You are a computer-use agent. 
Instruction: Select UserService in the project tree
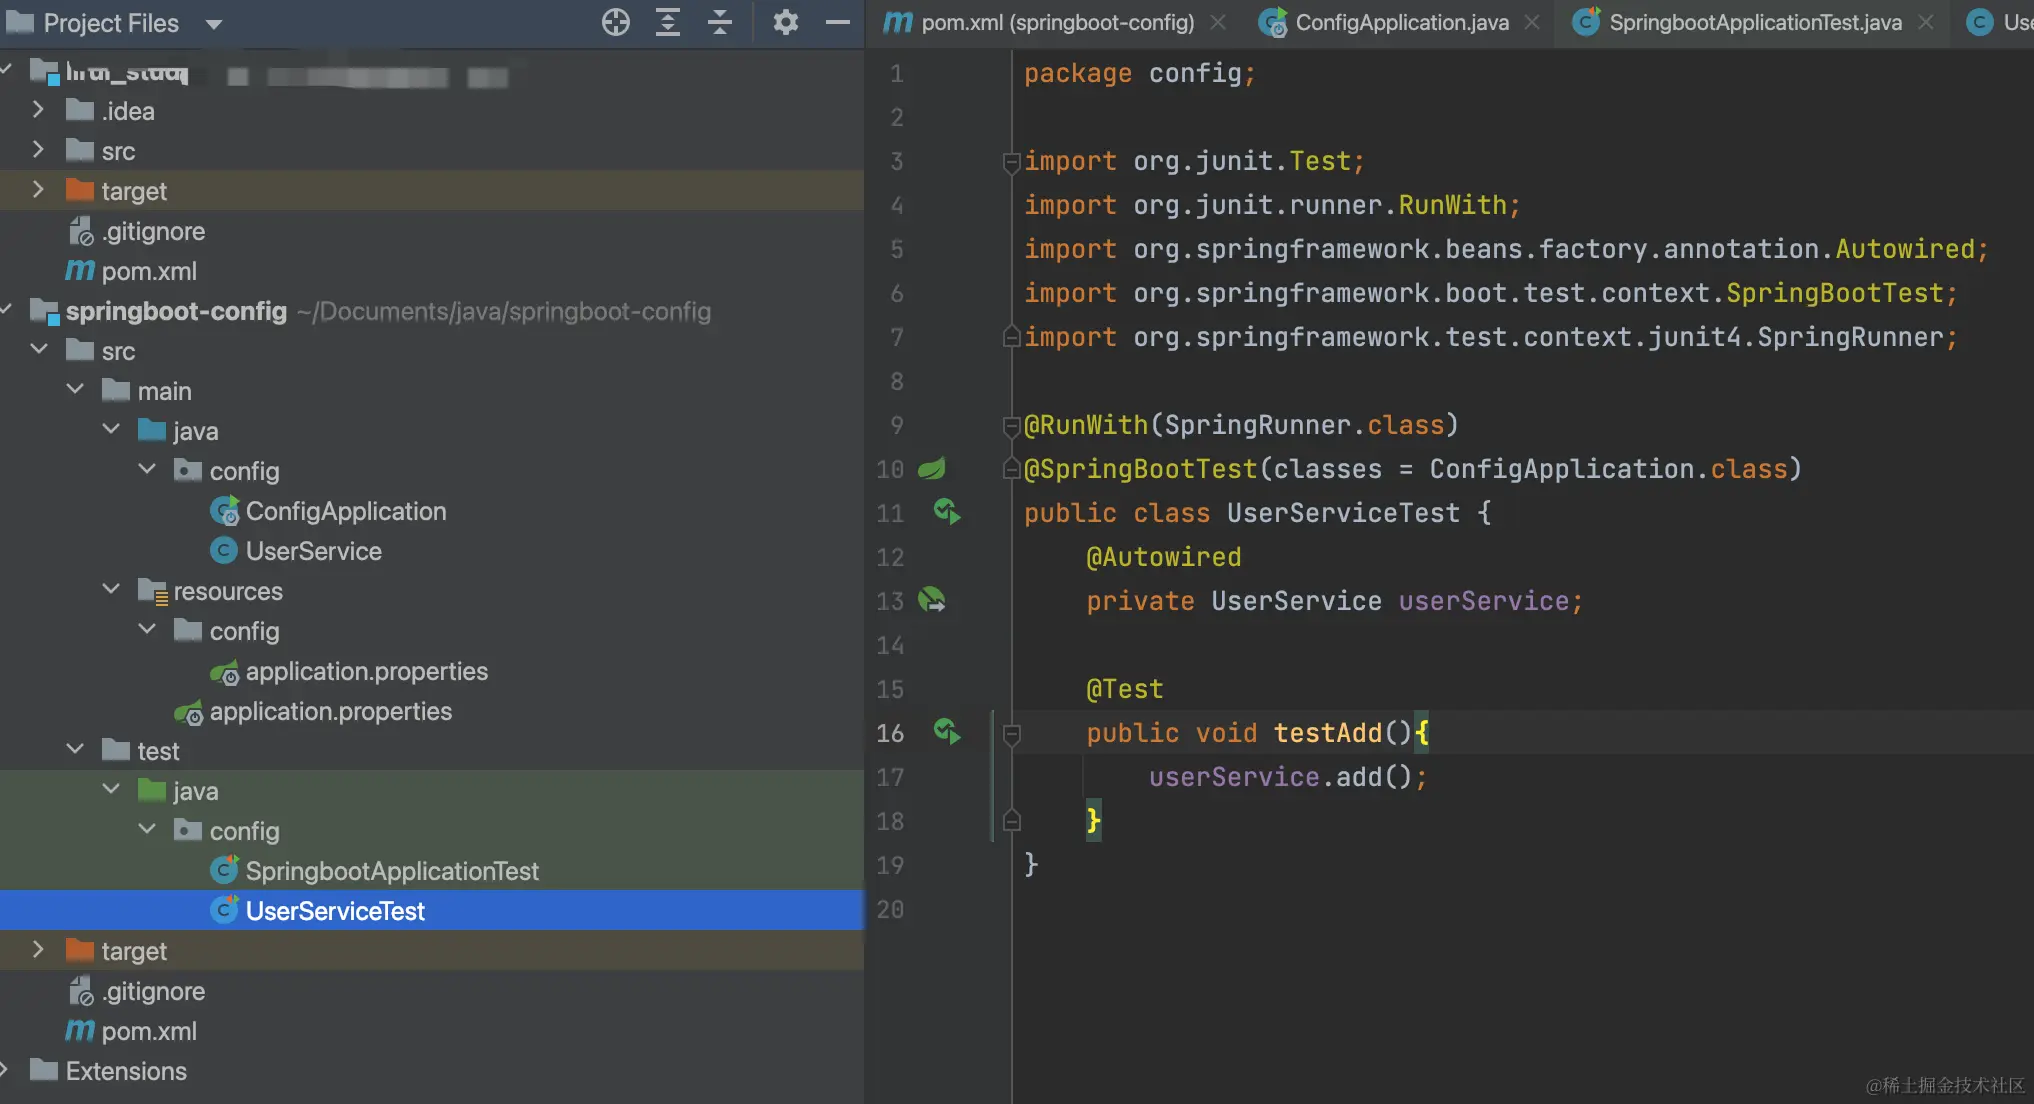[313, 551]
